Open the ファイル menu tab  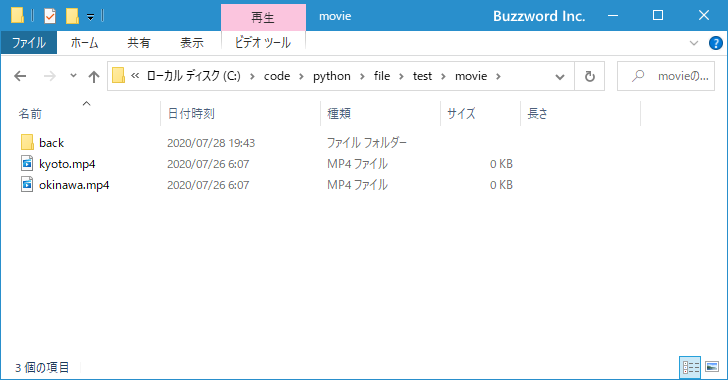click(29, 43)
